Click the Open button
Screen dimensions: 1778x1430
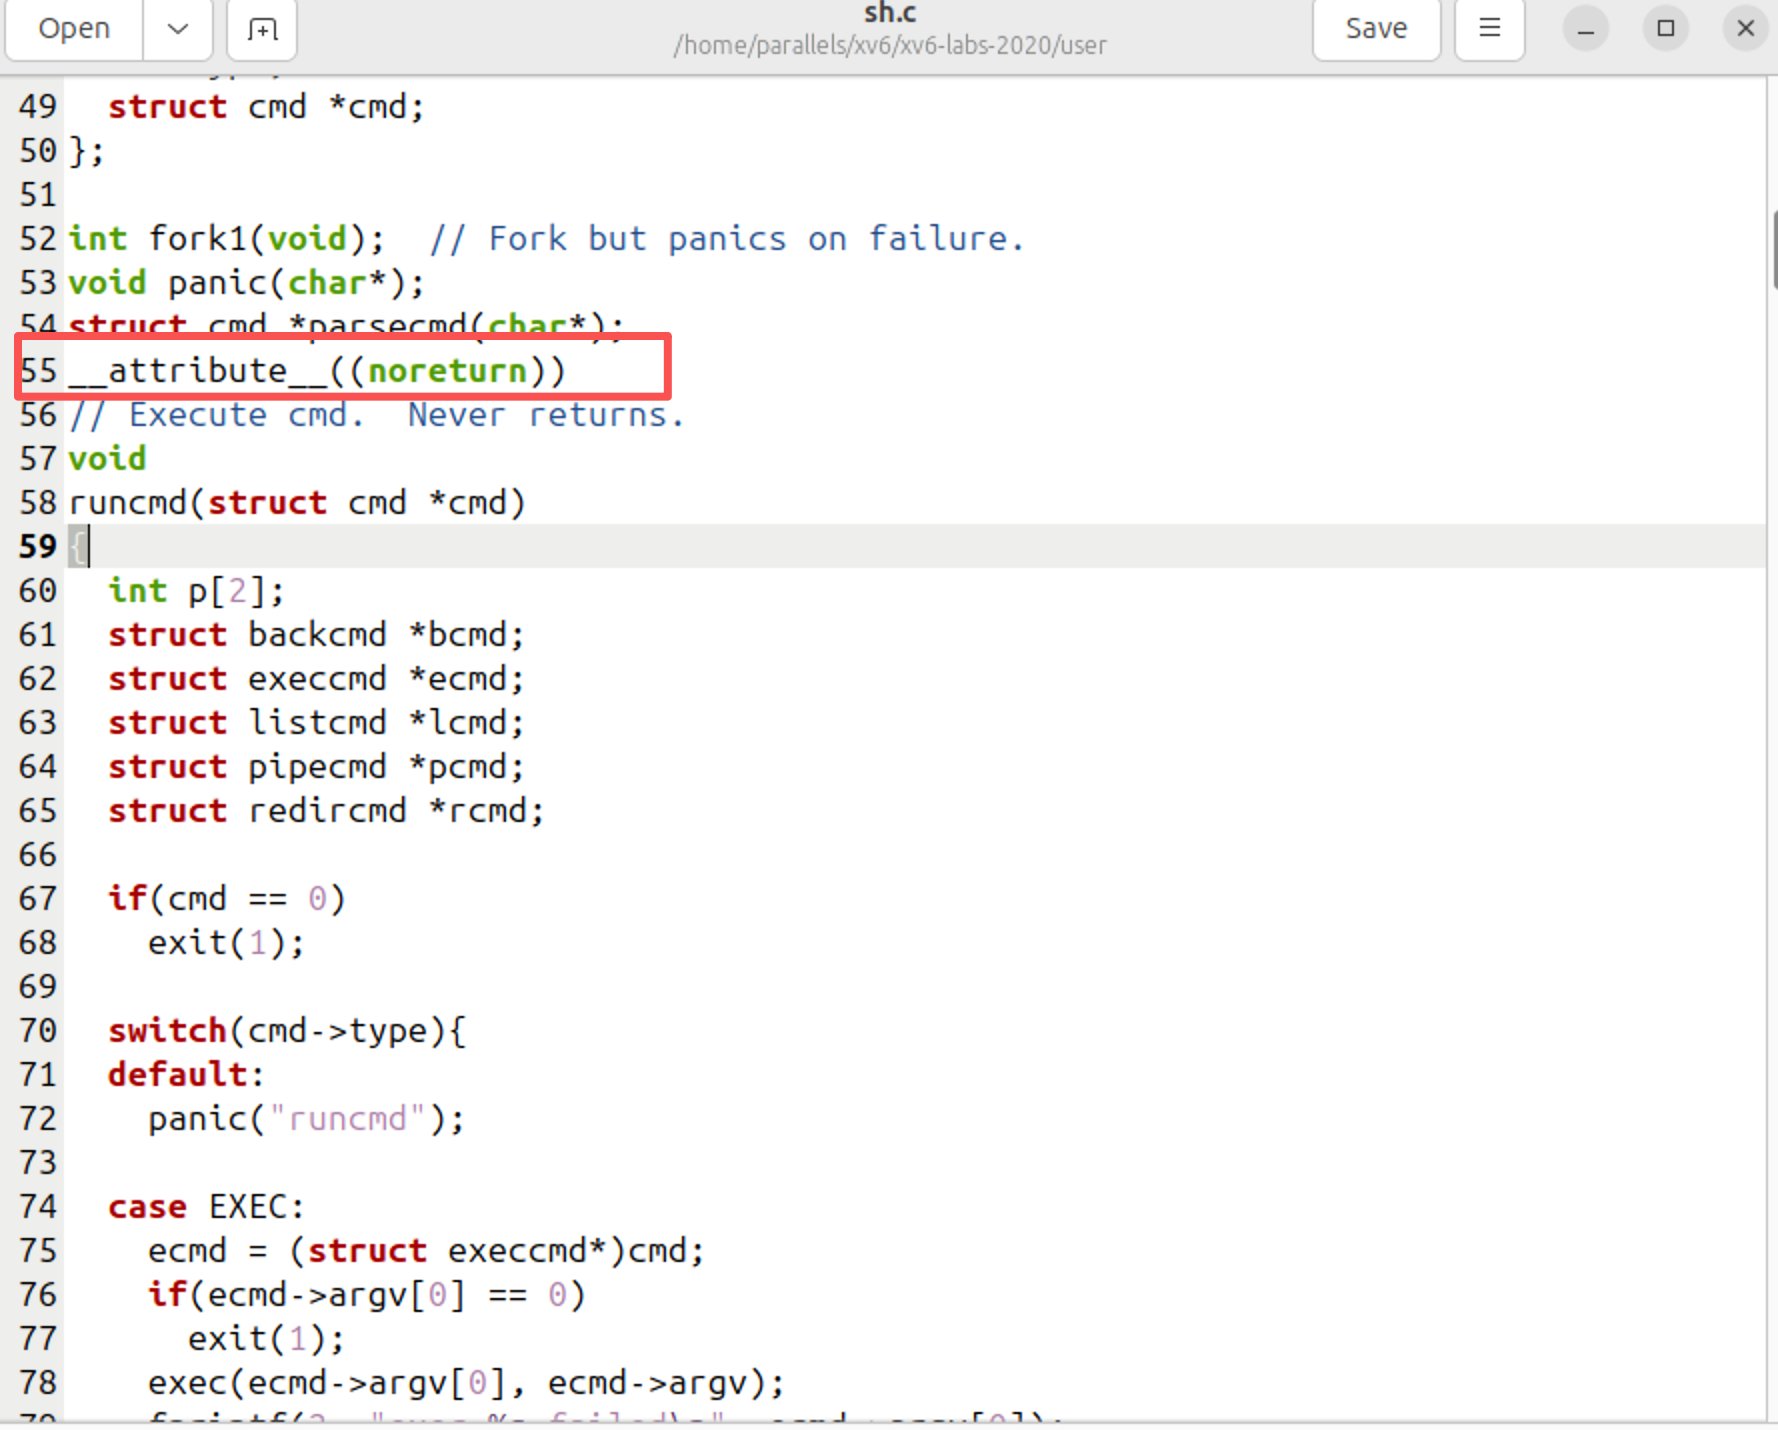tap(74, 29)
